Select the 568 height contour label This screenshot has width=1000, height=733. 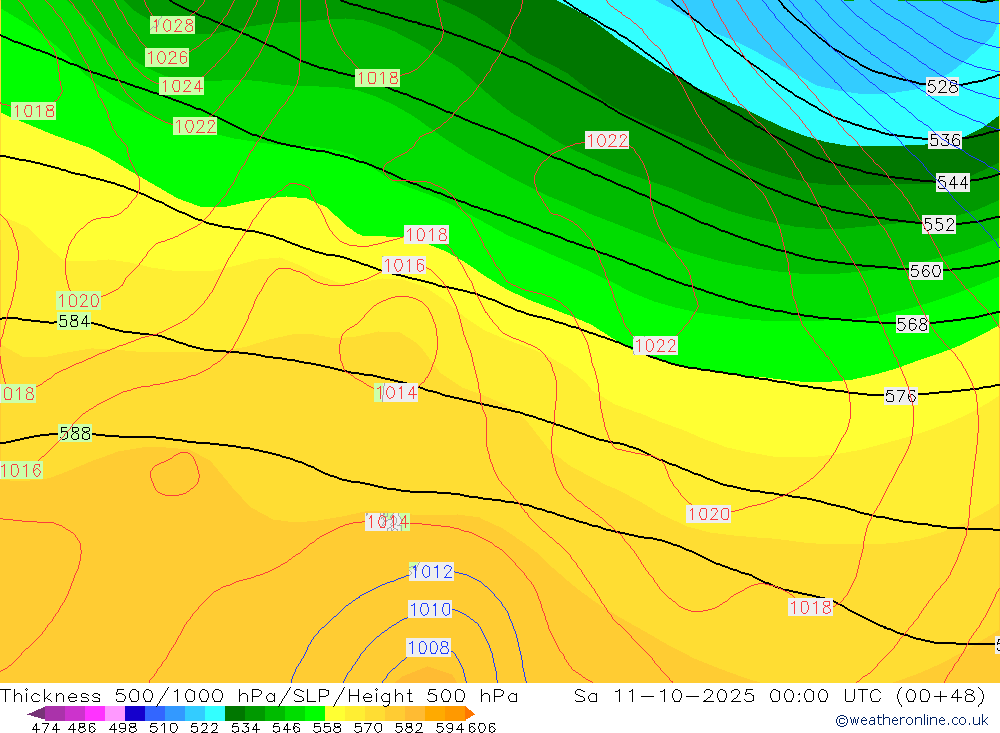pyautogui.click(x=913, y=325)
